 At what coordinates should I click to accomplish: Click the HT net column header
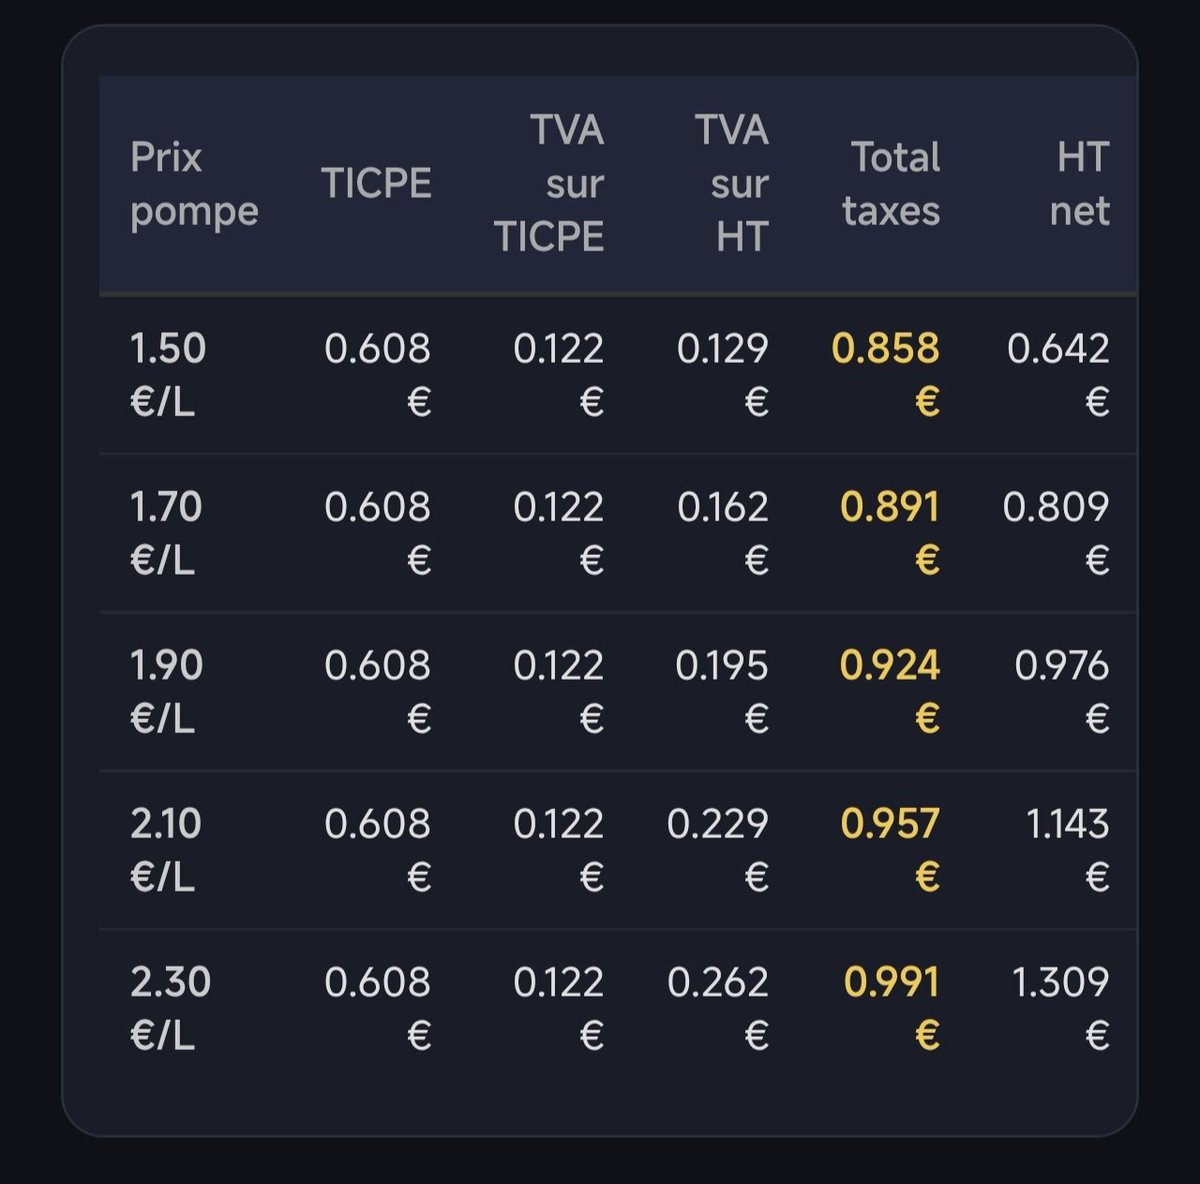tap(1080, 184)
